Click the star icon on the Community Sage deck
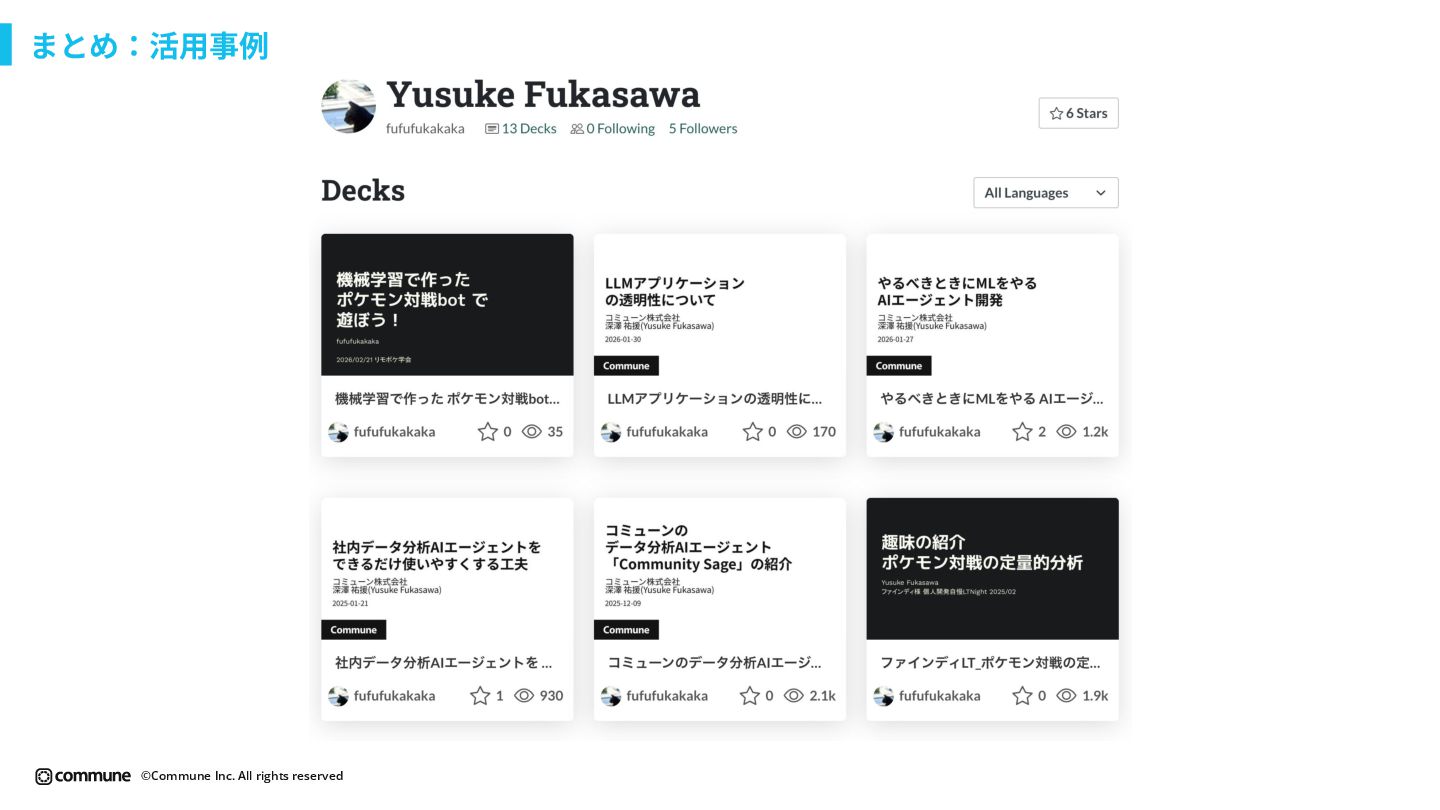 (x=749, y=695)
